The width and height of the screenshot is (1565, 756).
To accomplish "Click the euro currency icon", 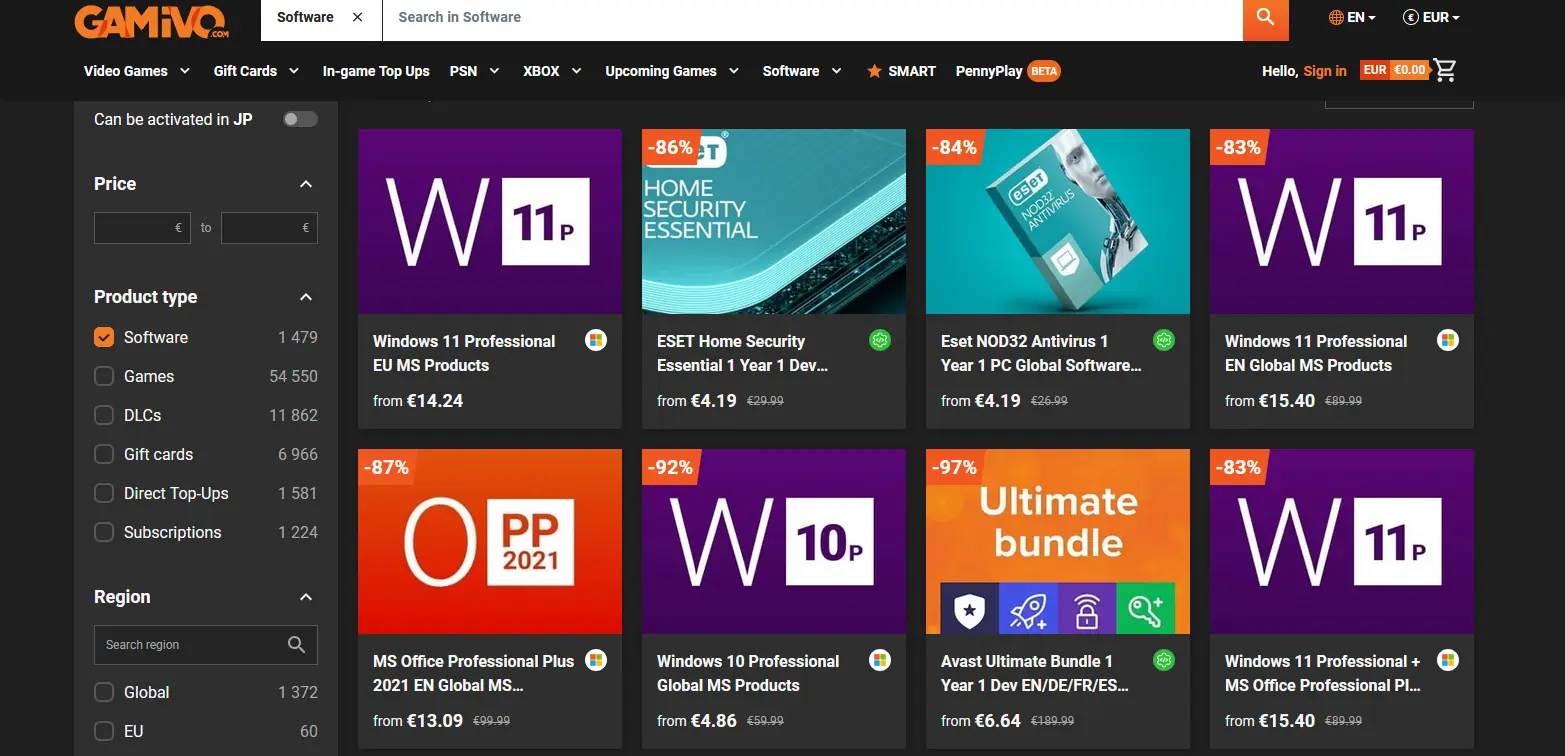I will tap(1411, 17).
